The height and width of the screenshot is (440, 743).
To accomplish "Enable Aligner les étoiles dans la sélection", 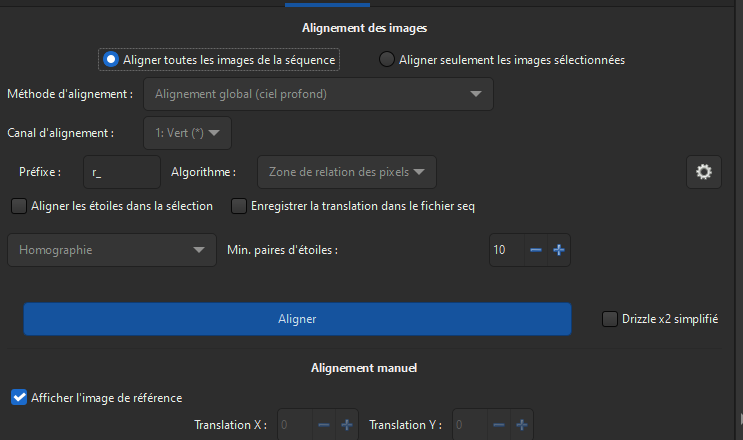I will pyautogui.click(x=18, y=206).
